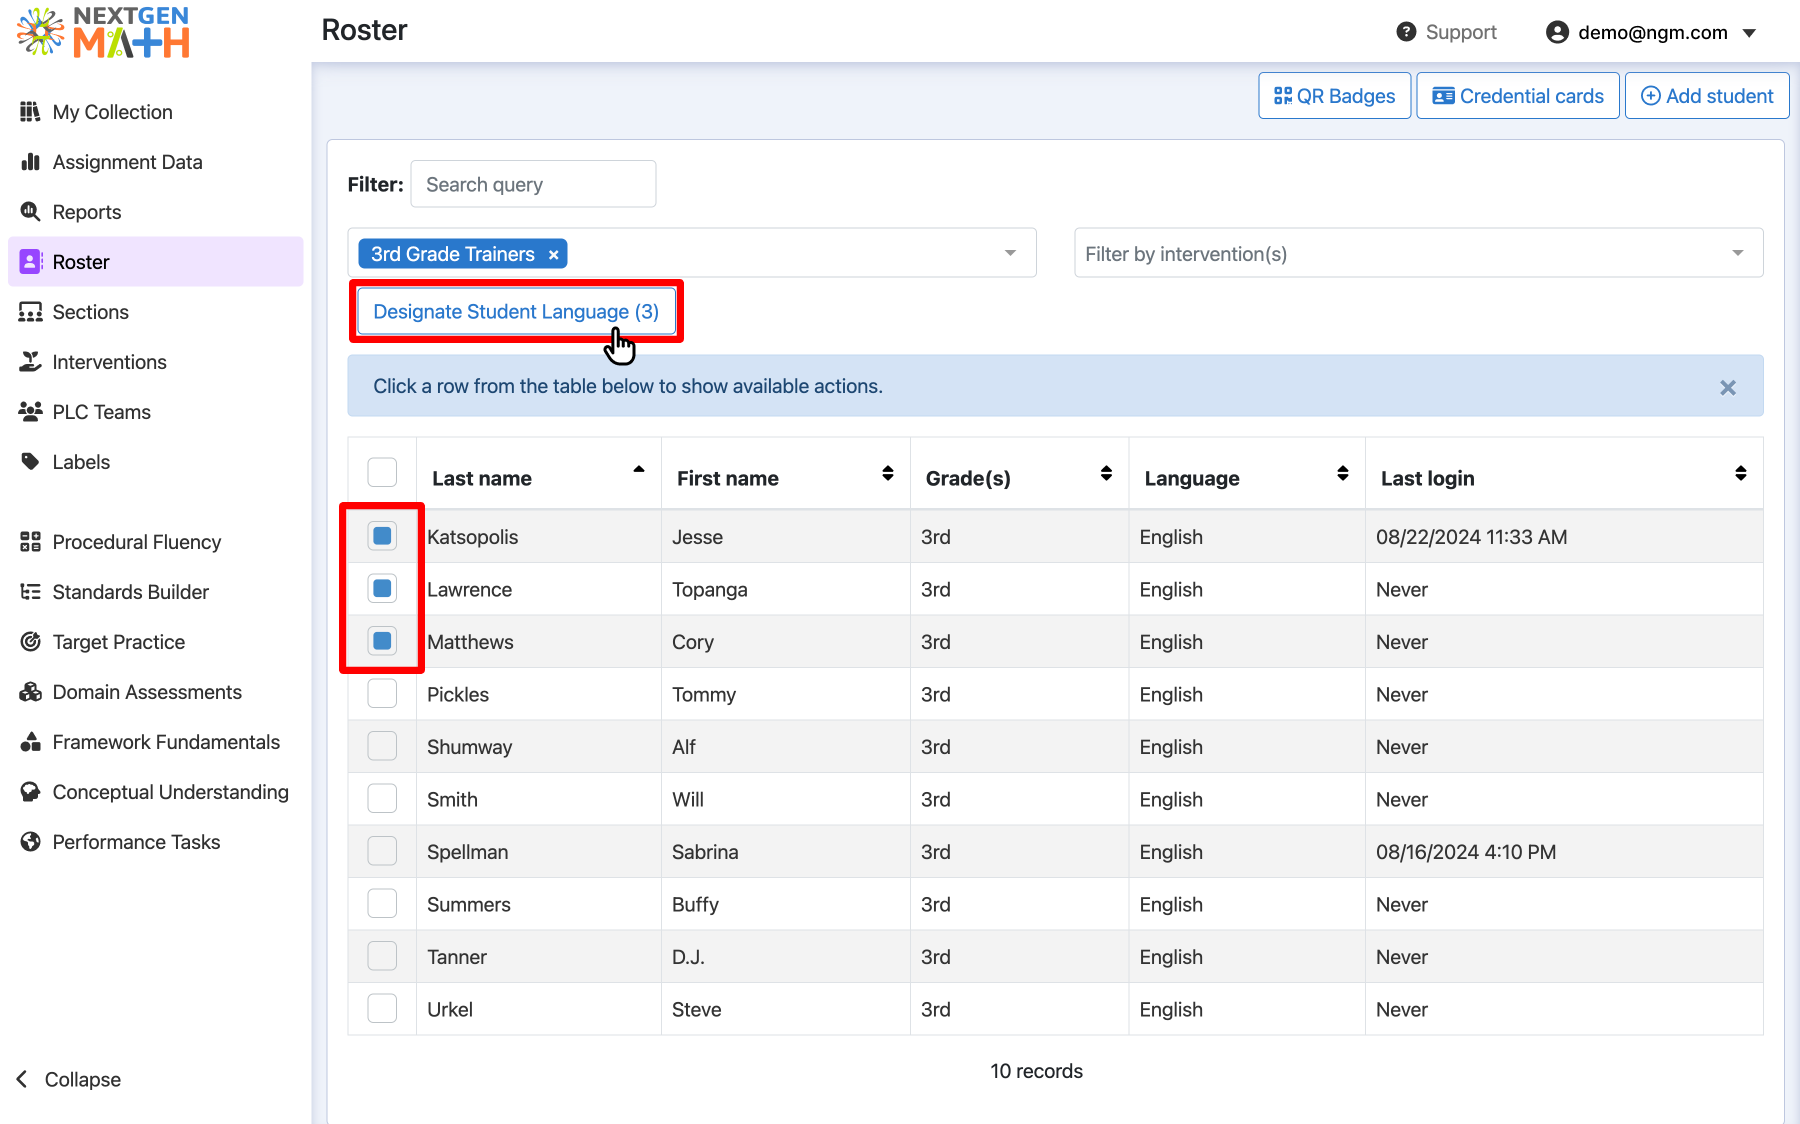Click the Sections icon in sidebar
This screenshot has width=1800, height=1124.
tap(30, 312)
